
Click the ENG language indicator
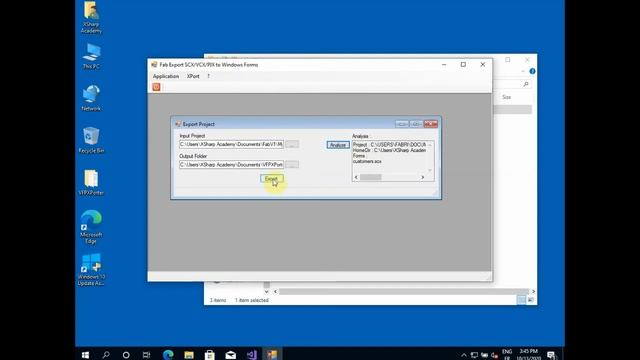click(x=507, y=352)
